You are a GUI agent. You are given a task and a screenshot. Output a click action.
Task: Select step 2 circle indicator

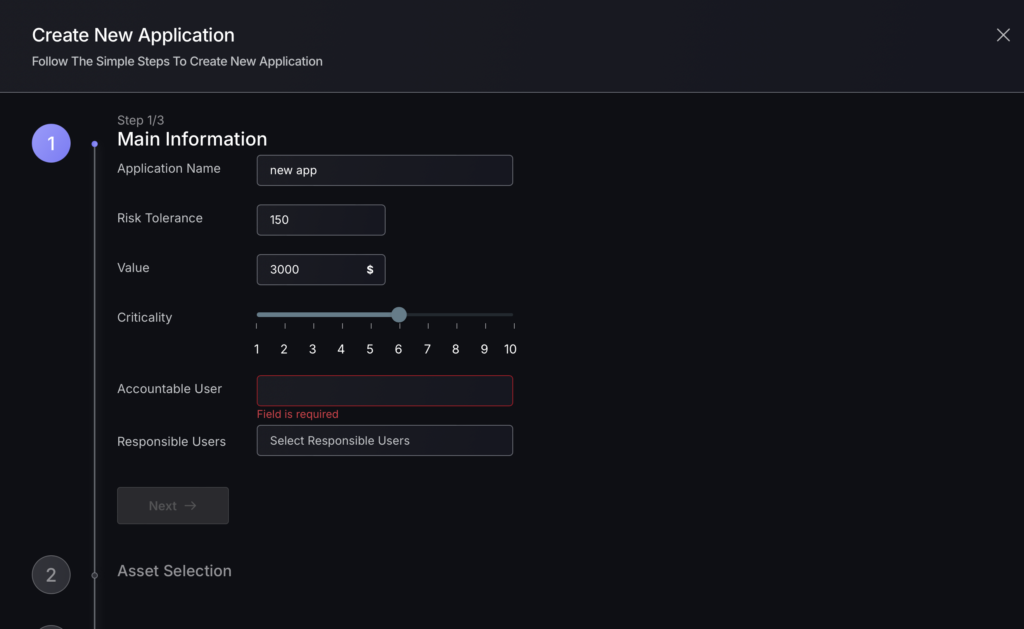coord(51,575)
